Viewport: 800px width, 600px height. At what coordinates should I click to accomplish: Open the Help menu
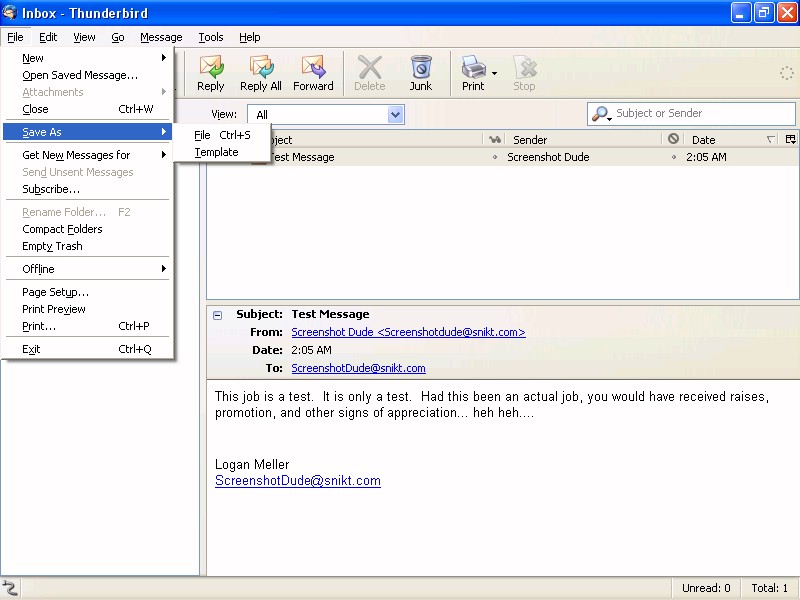tap(249, 37)
